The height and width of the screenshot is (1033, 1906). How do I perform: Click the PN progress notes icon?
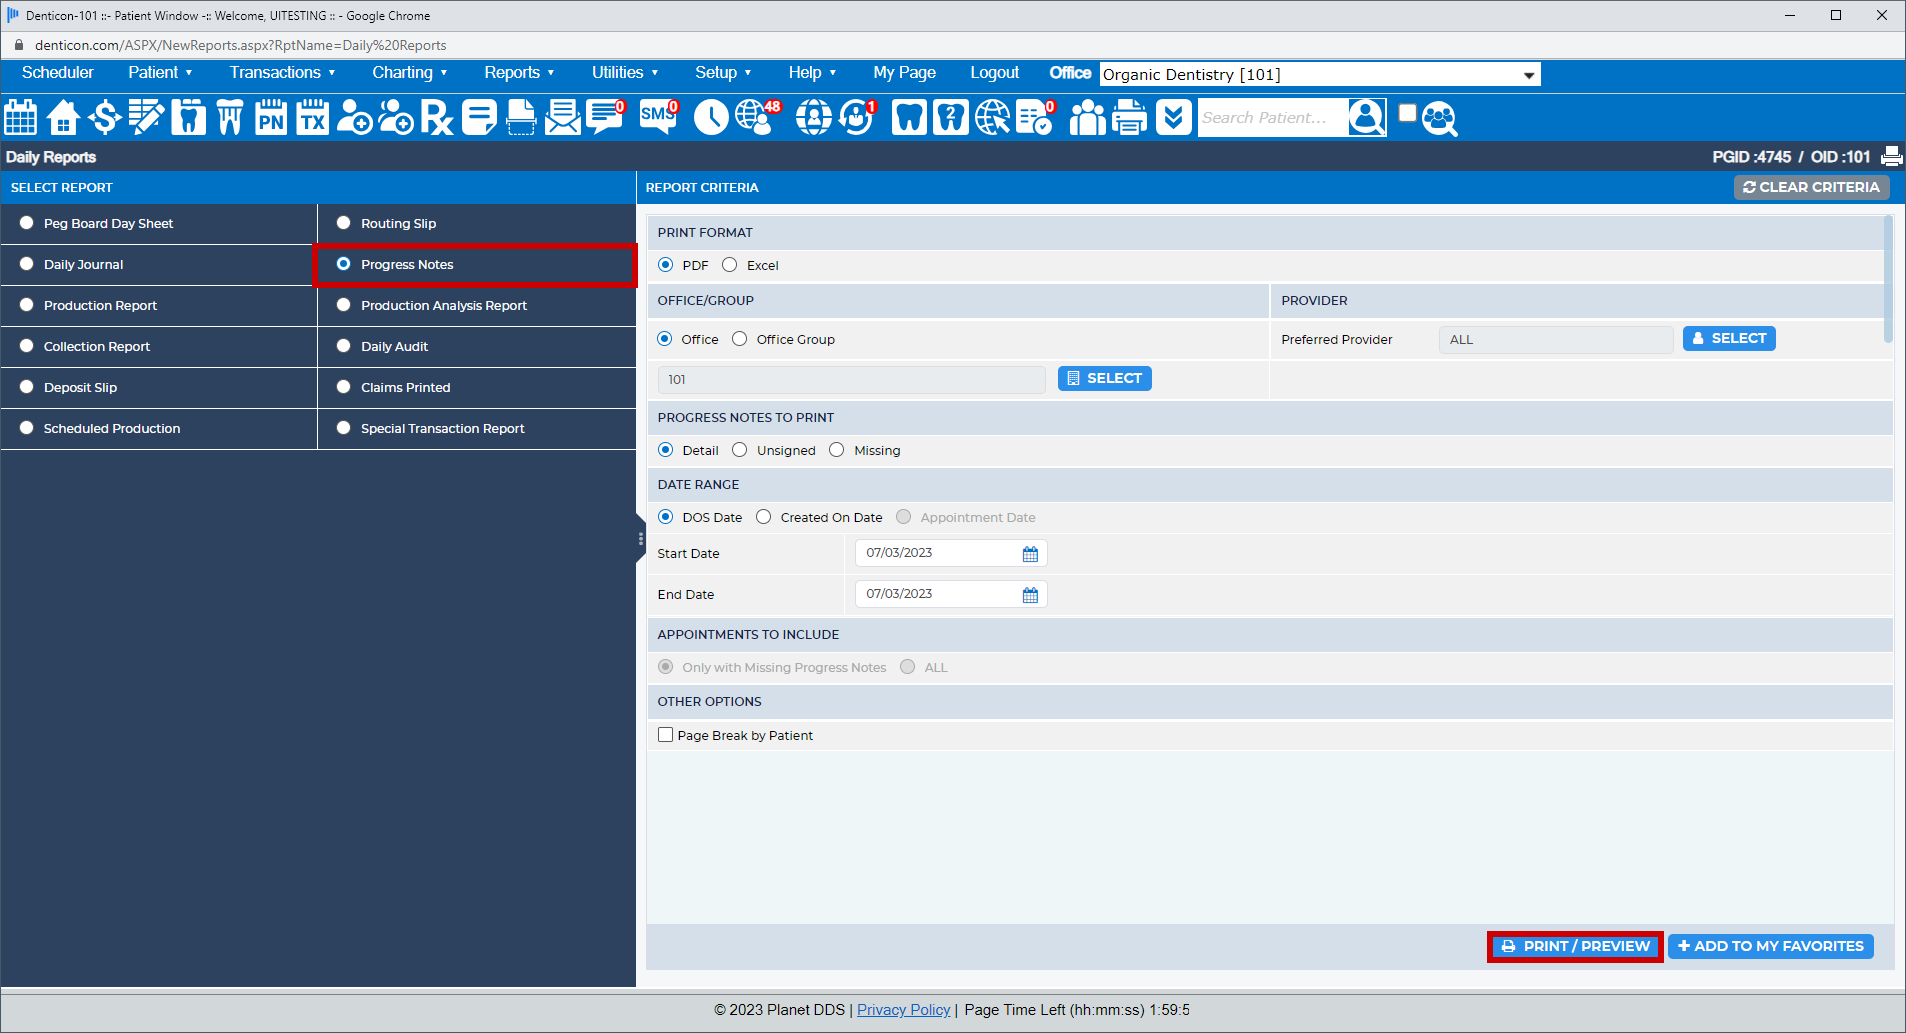point(271,118)
